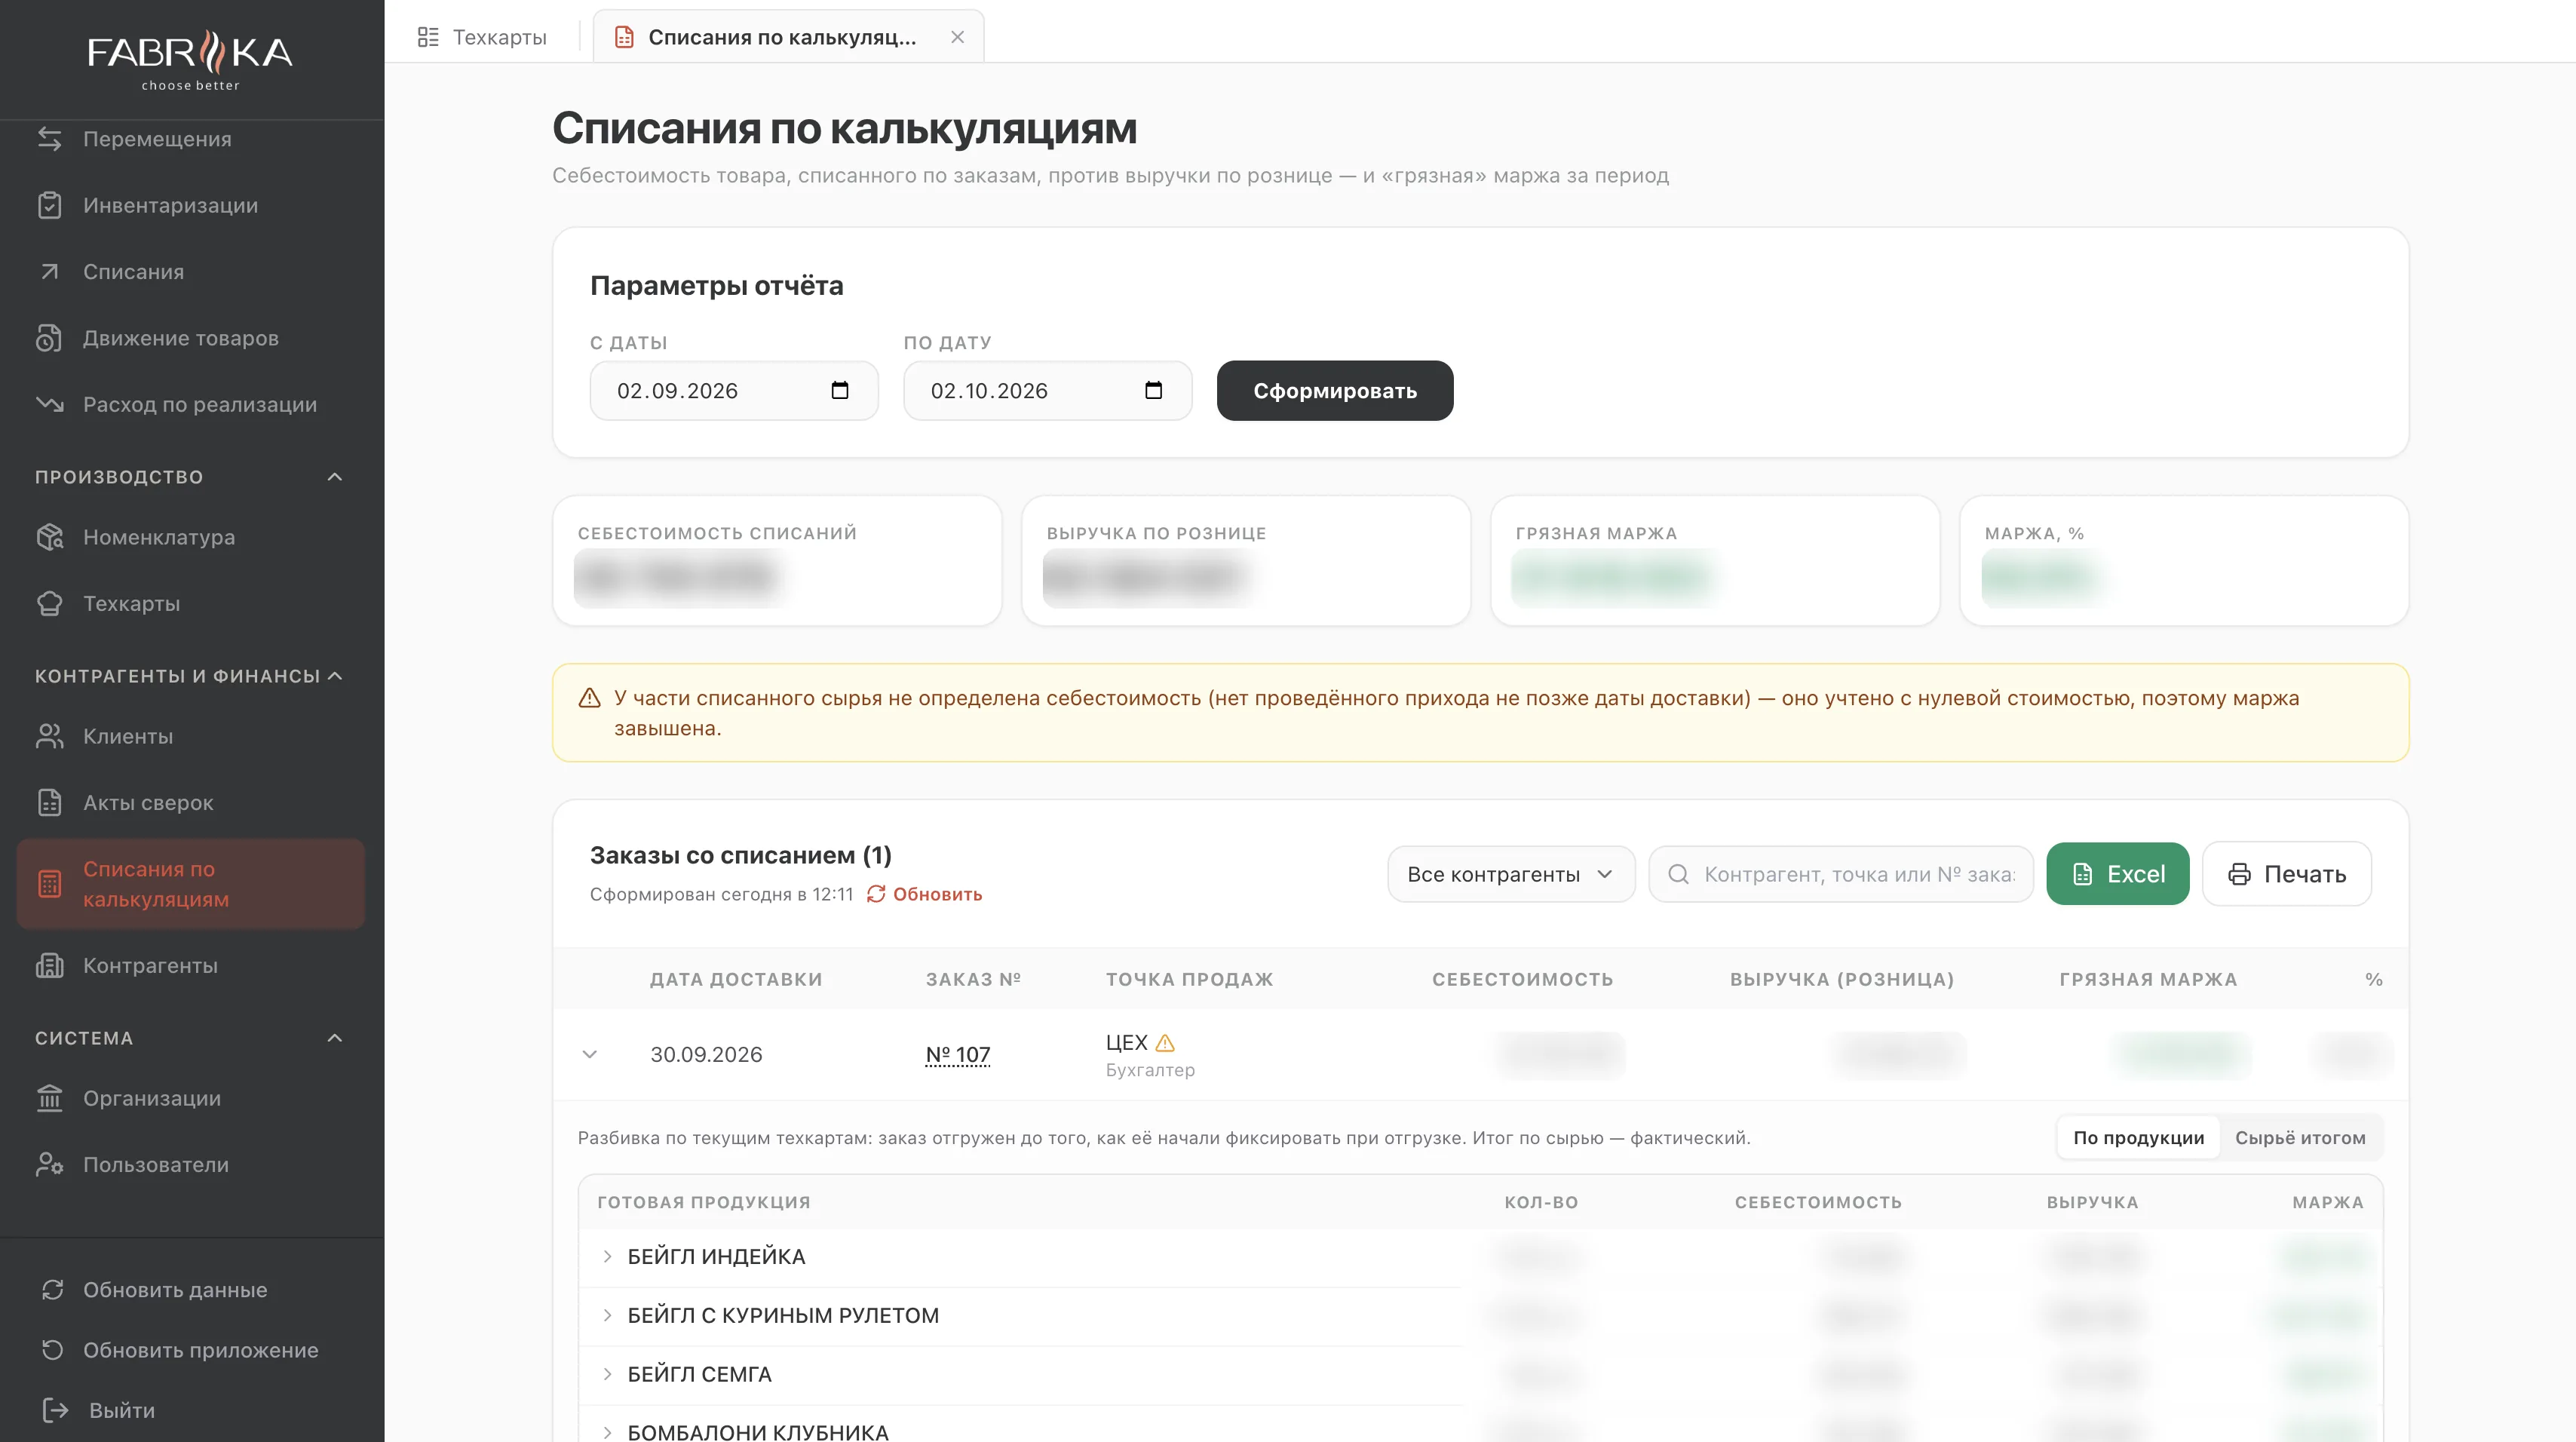The height and width of the screenshot is (1442, 2576).
Task: Expand the БЕЙГЛ С КУРИНЫМ РУЛЕТОМ row
Action: pos(607,1316)
